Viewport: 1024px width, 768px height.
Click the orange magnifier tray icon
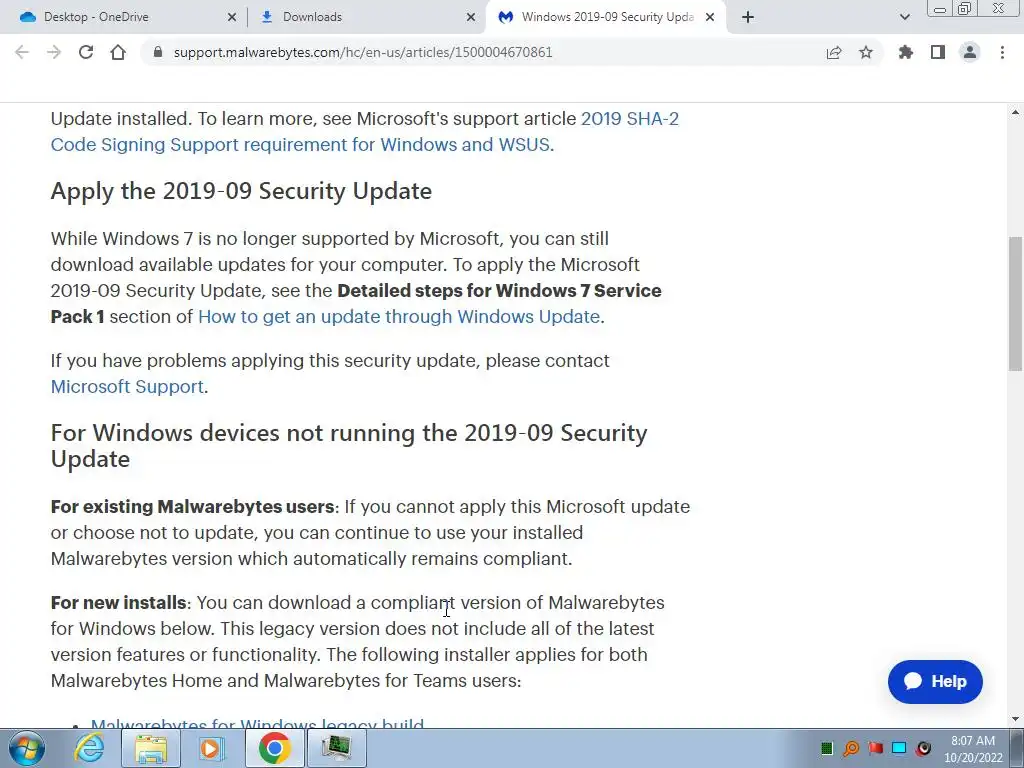(x=851, y=748)
